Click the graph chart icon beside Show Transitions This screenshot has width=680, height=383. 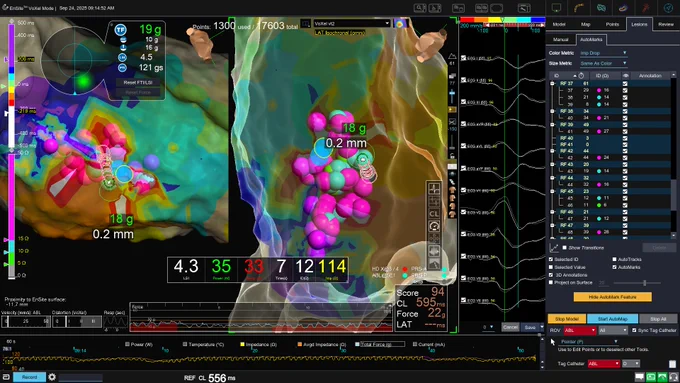tap(554, 248)
